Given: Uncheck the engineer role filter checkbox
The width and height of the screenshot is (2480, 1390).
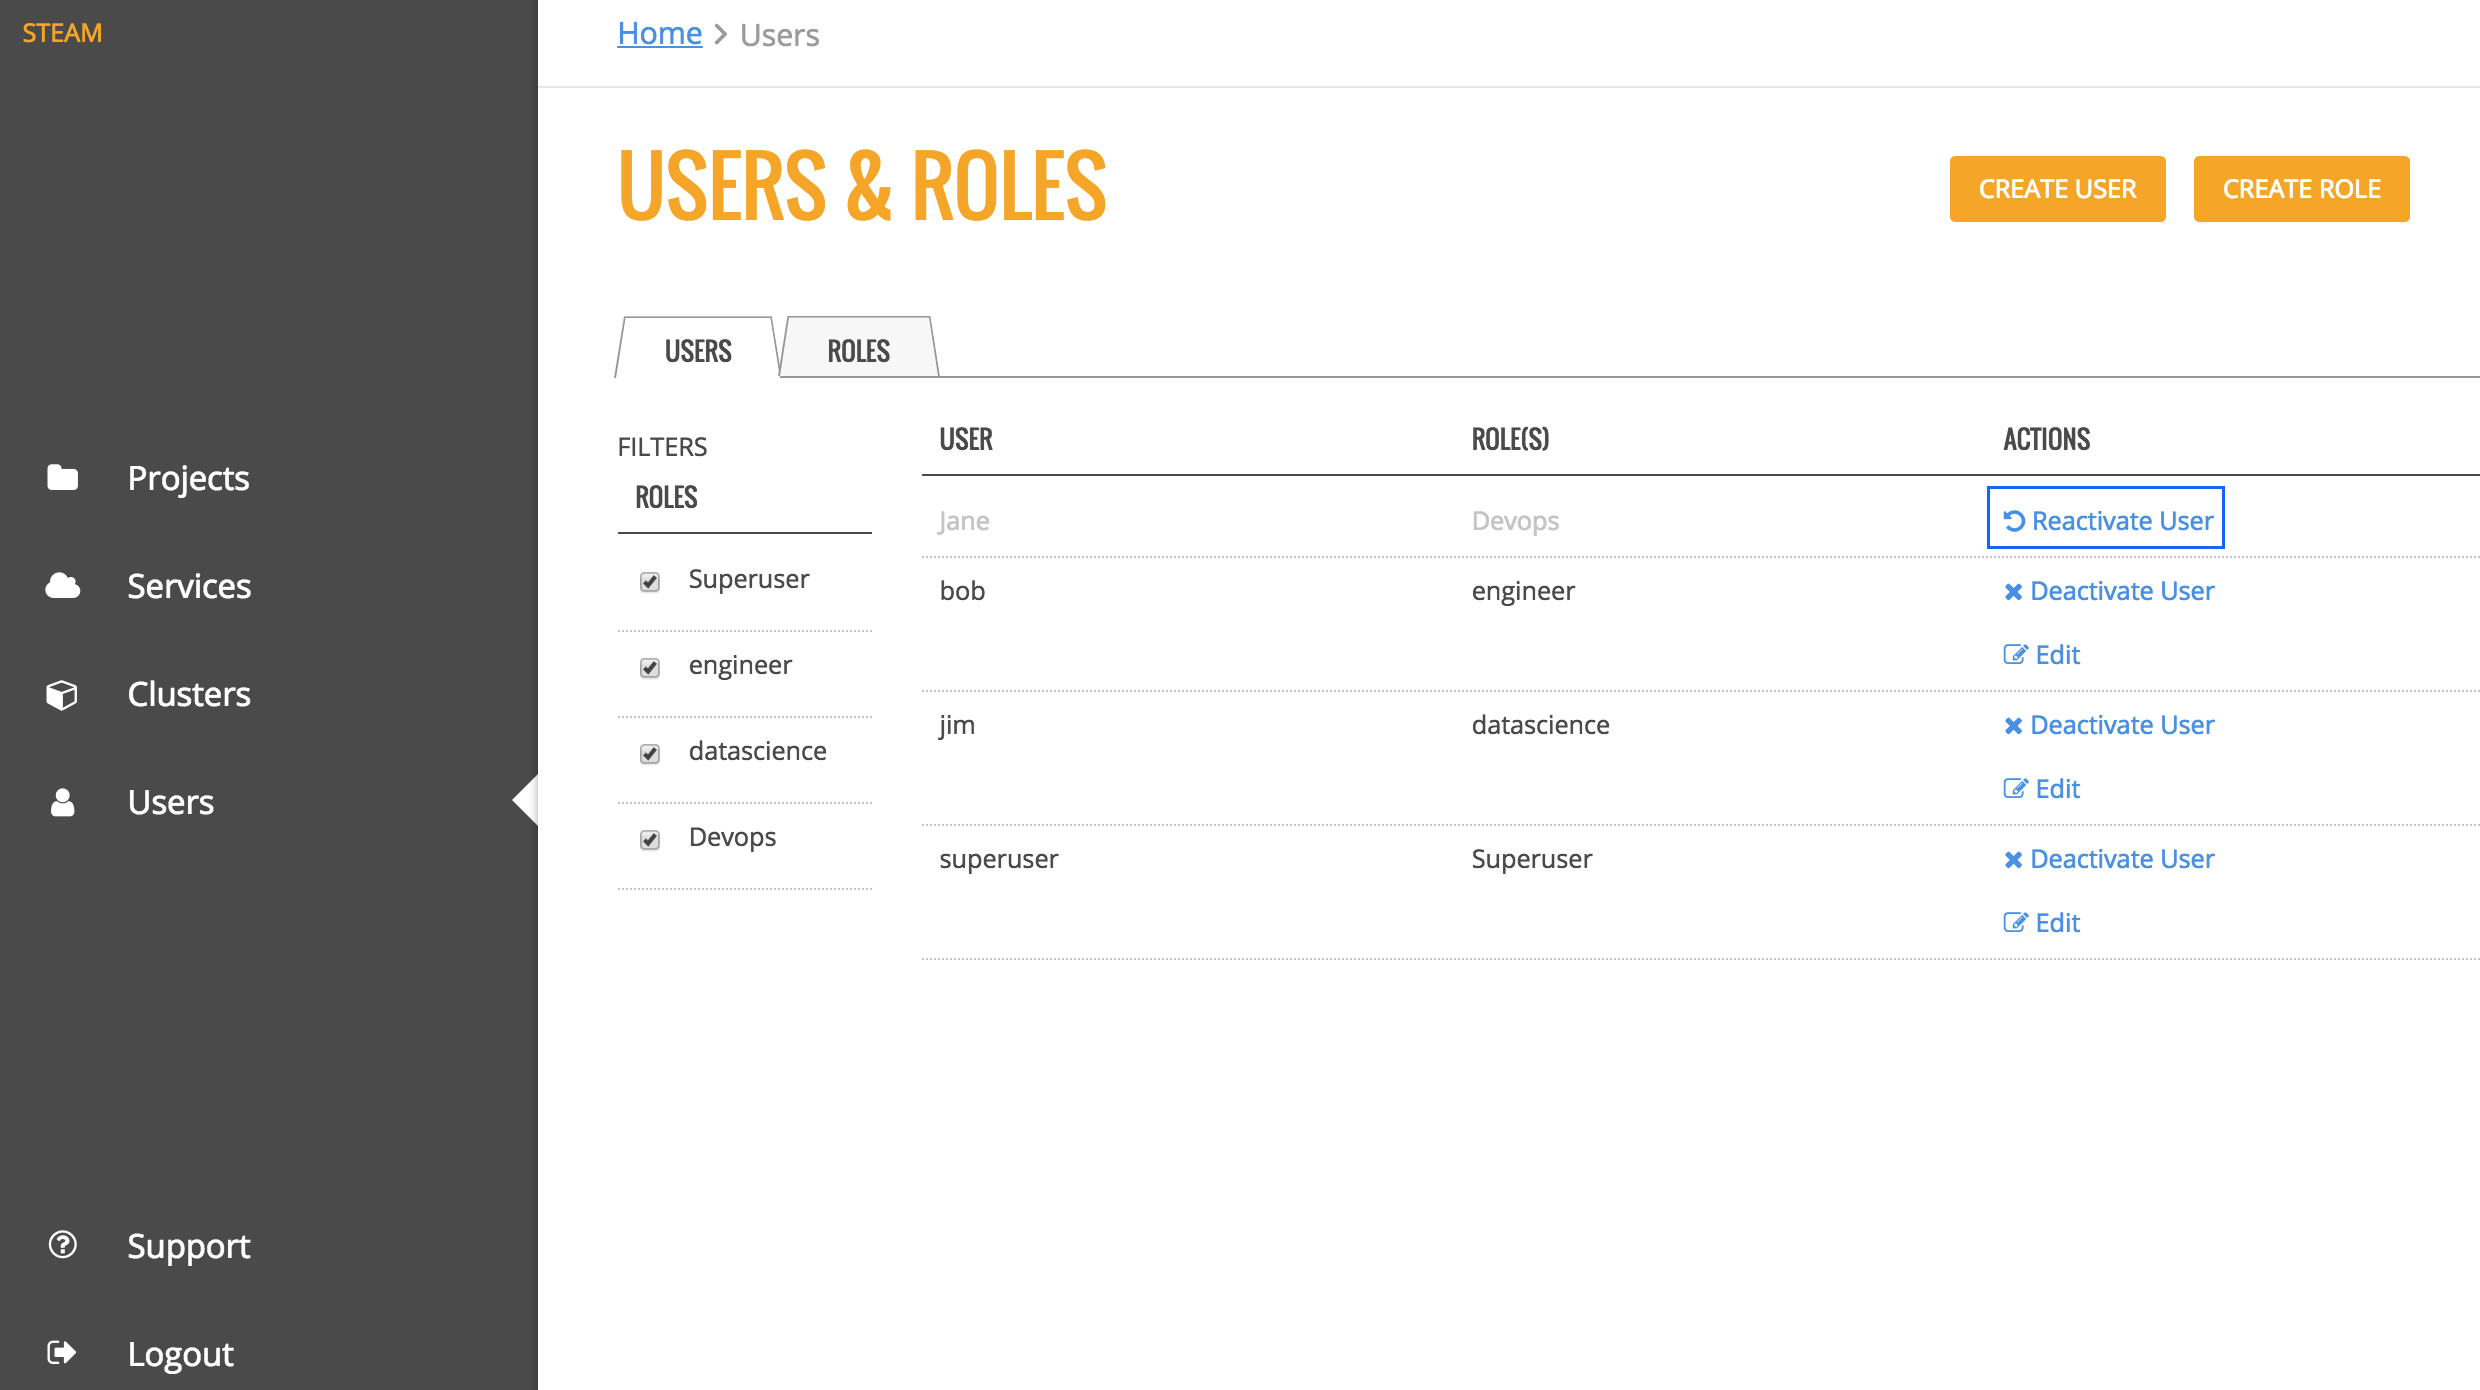Looking at the screenshot, I should pyautogui.click(x=650, y=668).
